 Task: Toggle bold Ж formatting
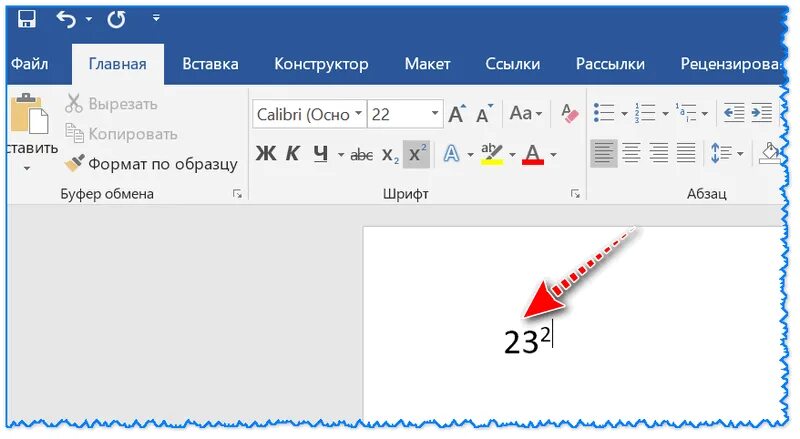tap(266, 153)
